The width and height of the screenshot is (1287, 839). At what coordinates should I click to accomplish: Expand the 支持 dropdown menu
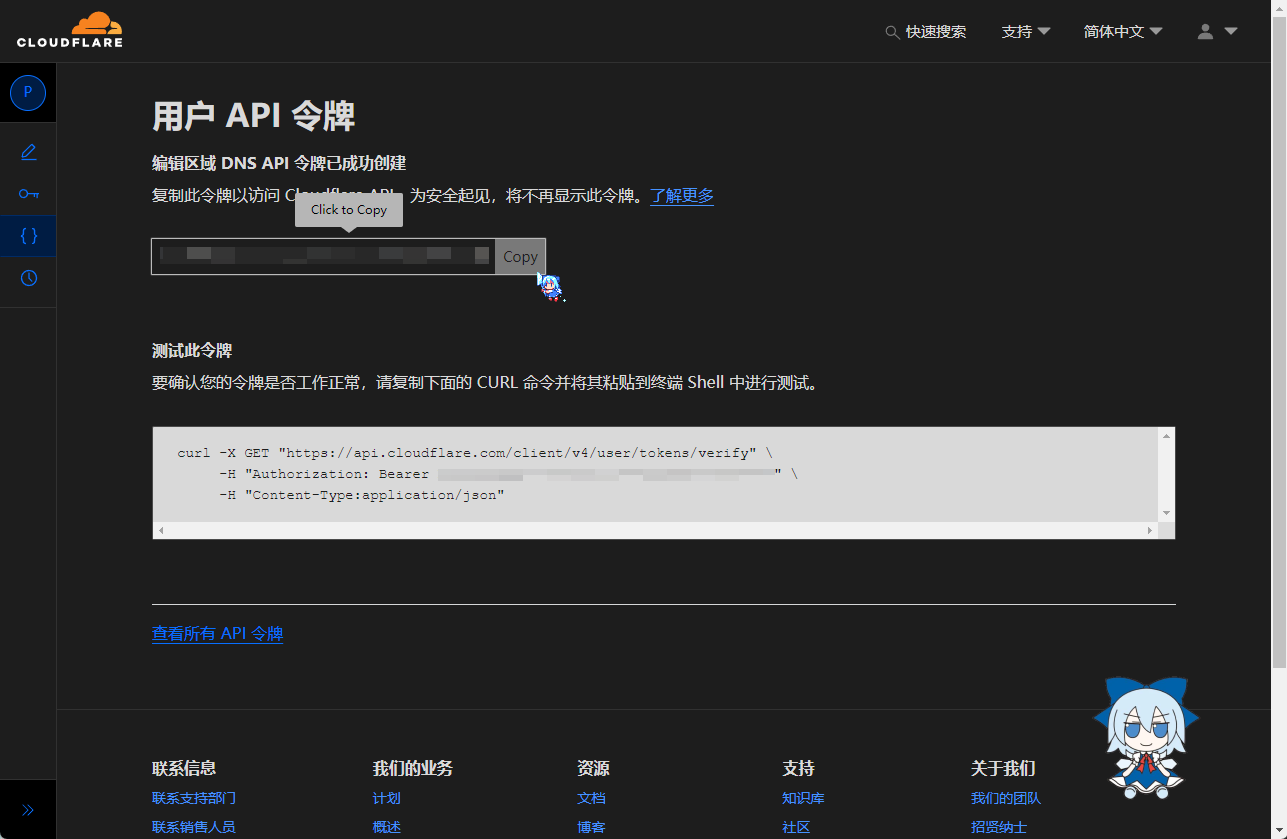[x=1025, y=32]
